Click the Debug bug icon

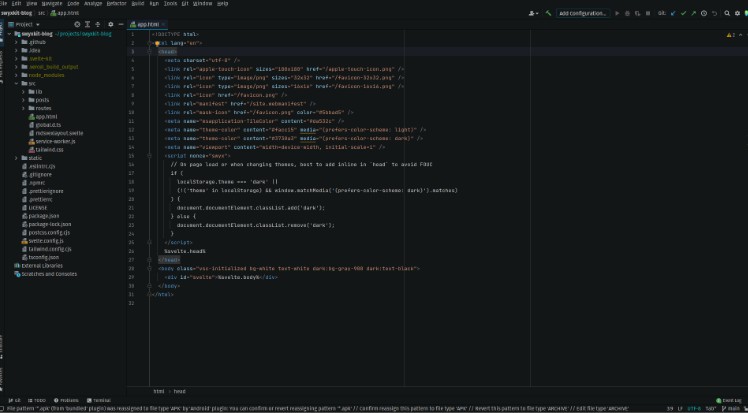627,13
